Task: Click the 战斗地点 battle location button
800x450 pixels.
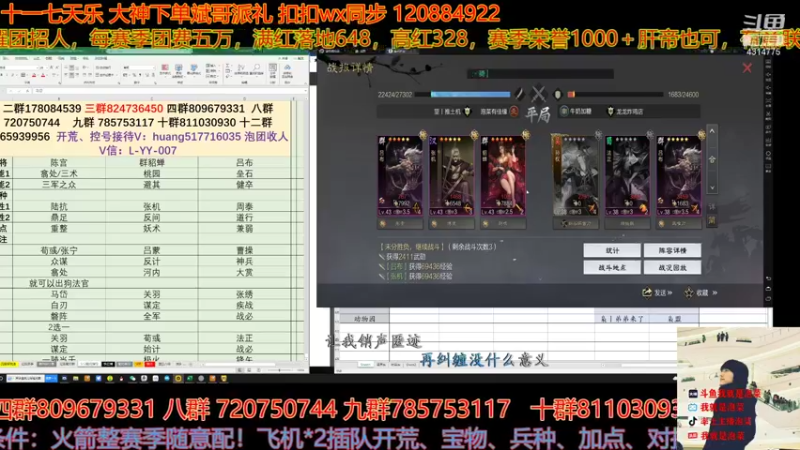Action: pos(612,267)
